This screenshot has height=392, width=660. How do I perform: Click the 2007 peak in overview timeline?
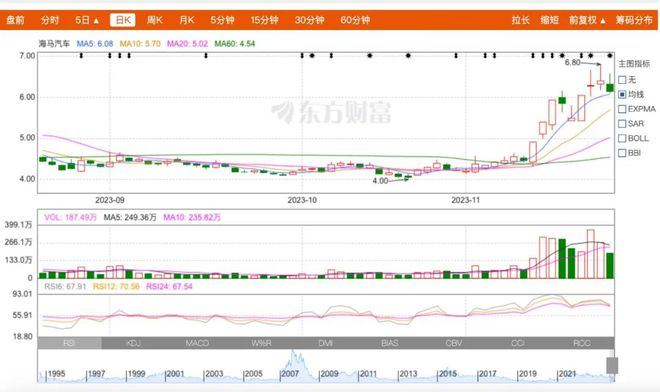tap(295, 361)
